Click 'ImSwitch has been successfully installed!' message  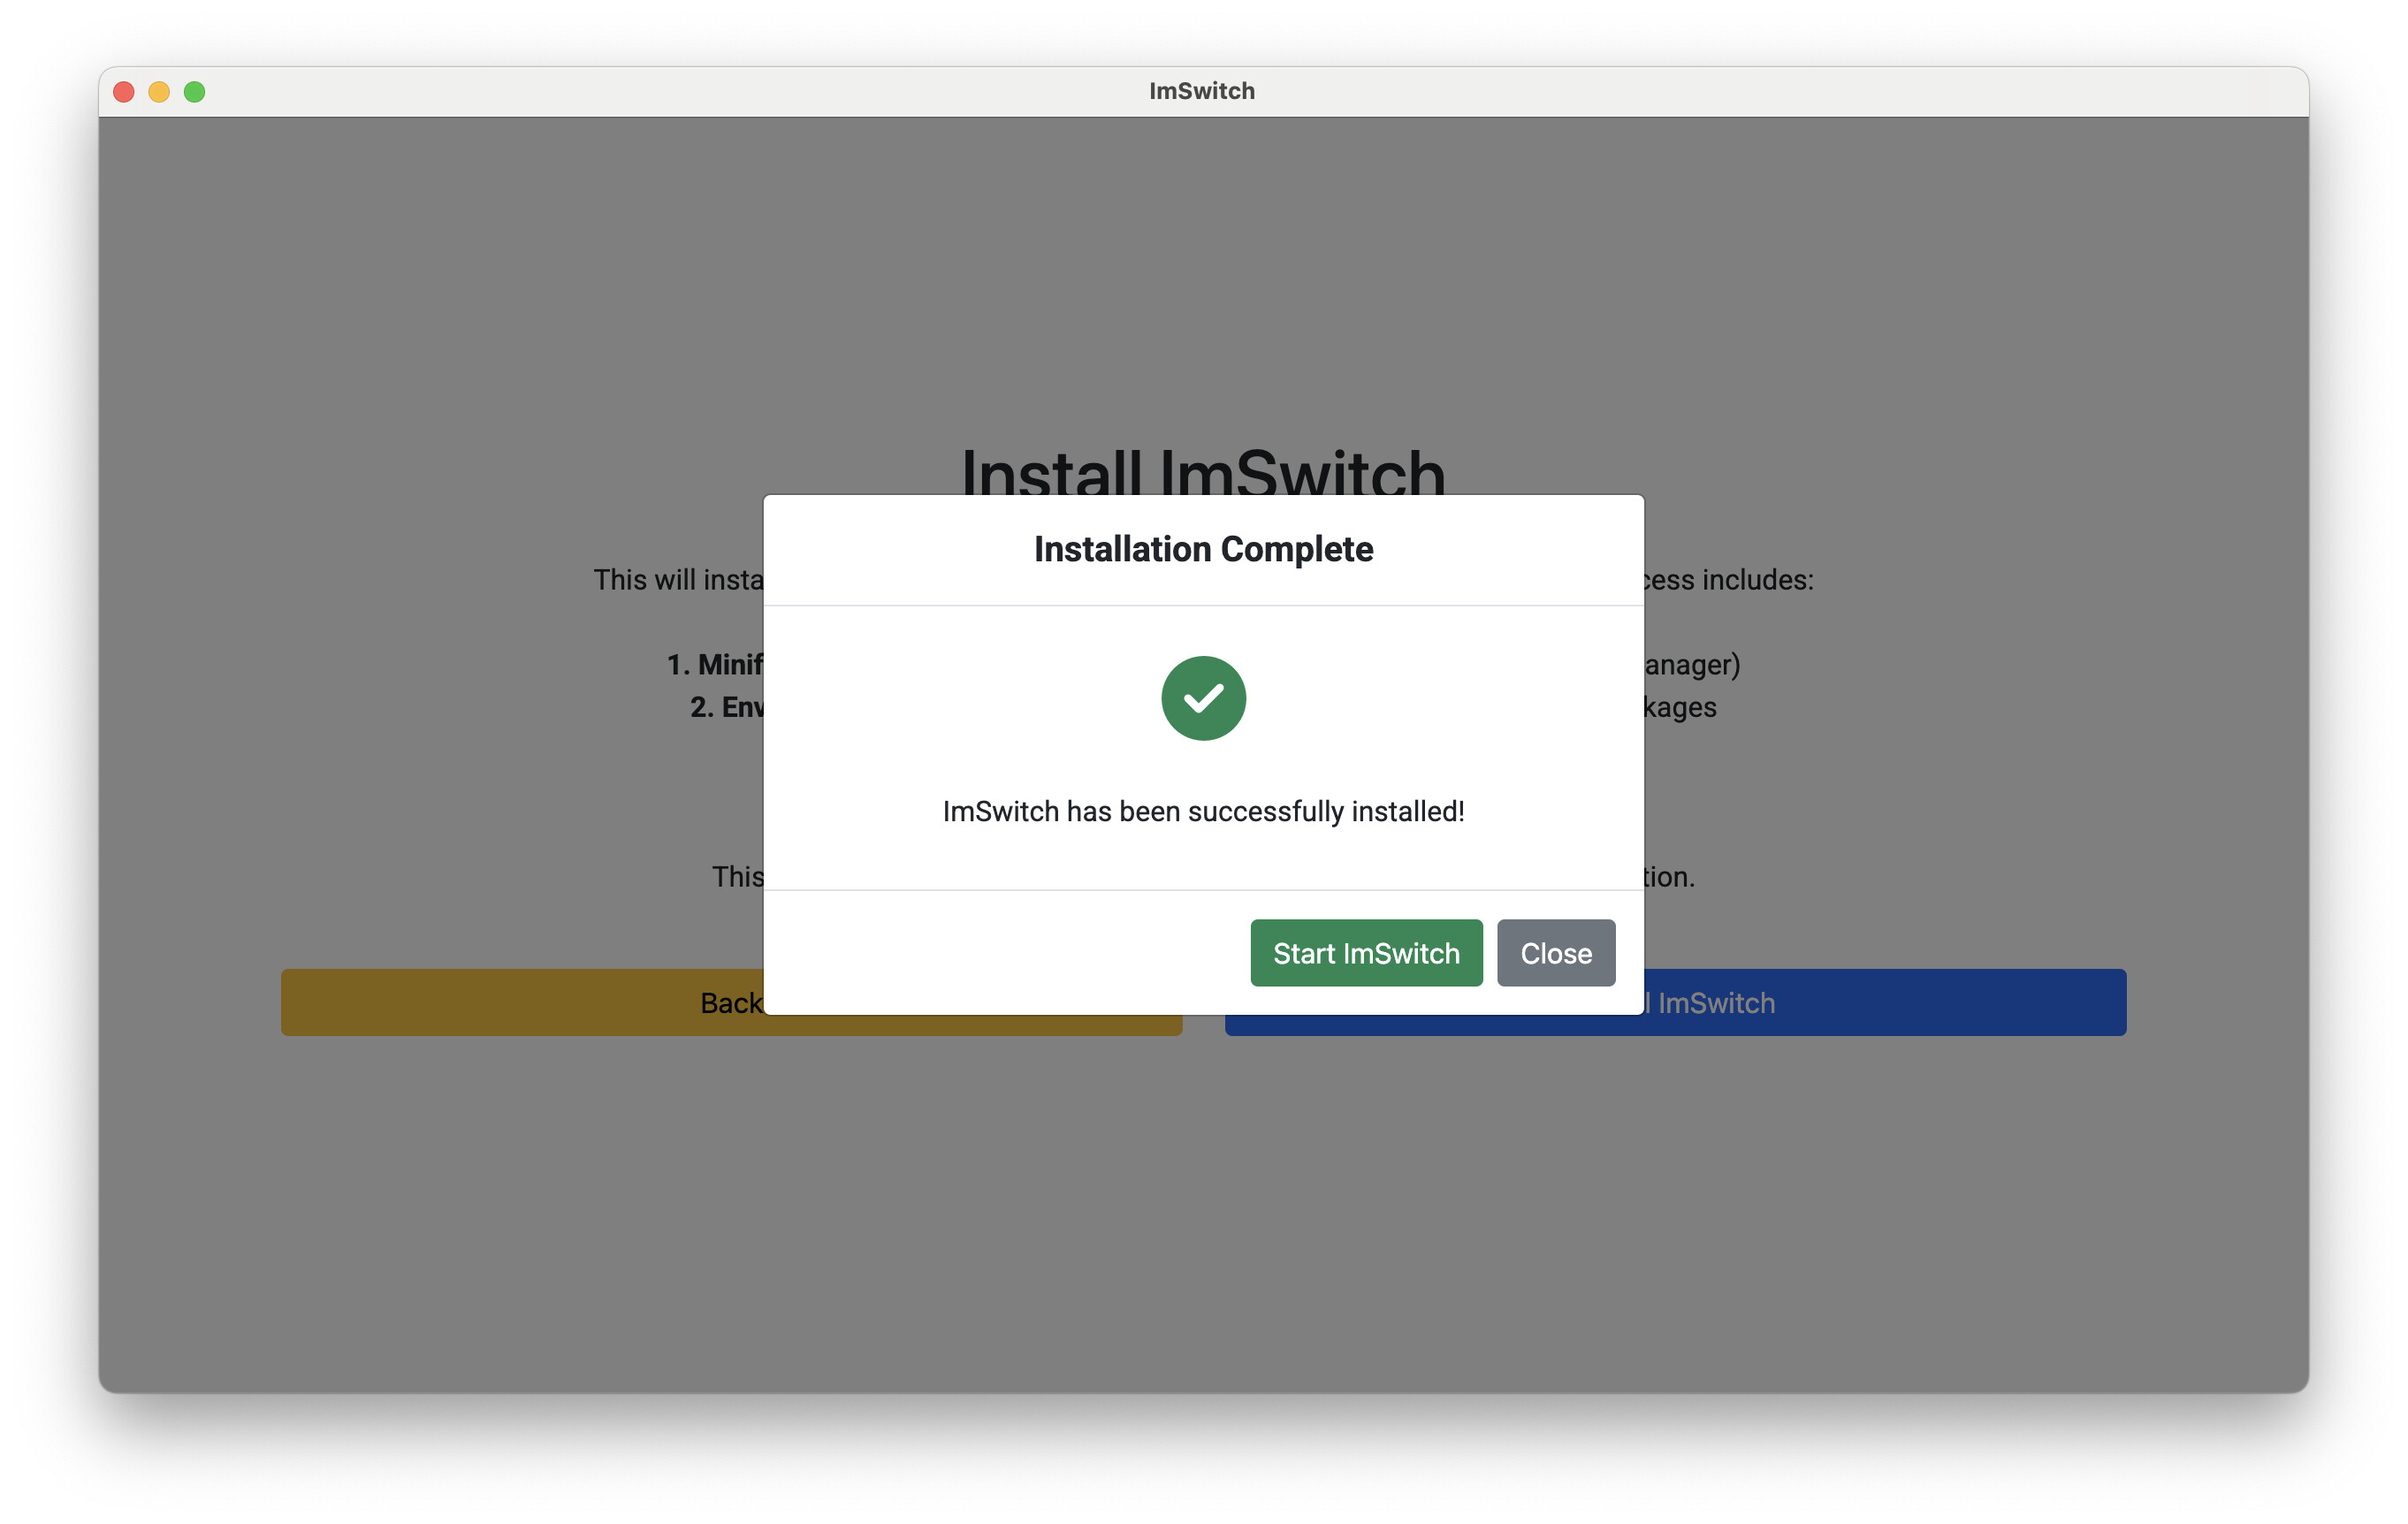tap(1203, 811)
